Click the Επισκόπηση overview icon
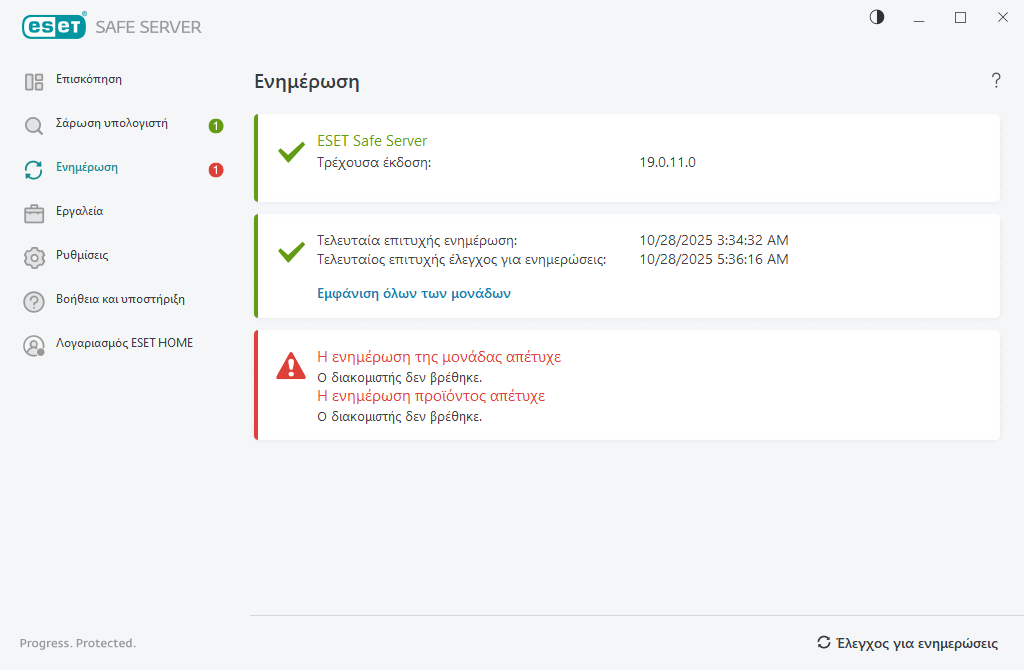 click(x=34, y=82)
